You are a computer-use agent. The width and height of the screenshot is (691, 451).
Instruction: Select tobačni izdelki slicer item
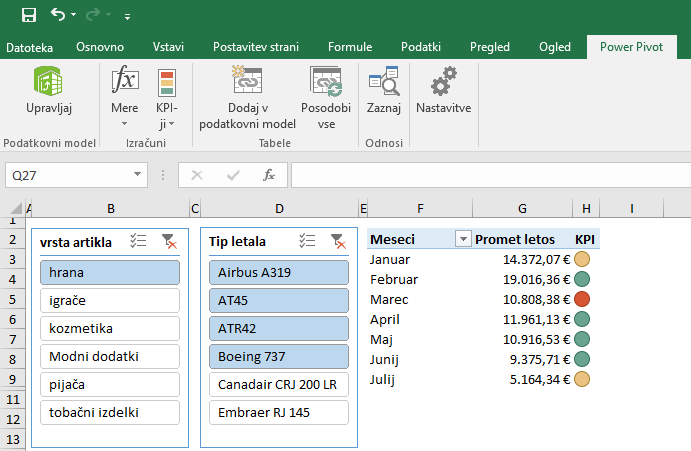click(110, 413)
